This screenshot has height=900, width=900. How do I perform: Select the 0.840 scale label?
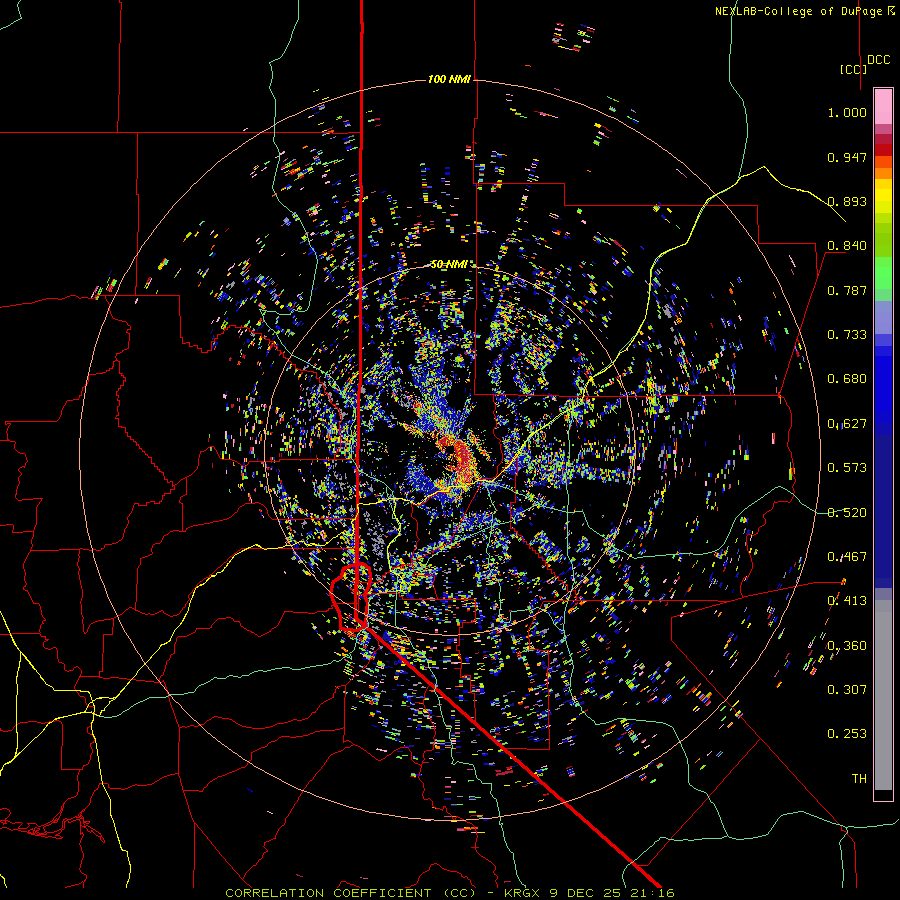(x=847, y=246)
